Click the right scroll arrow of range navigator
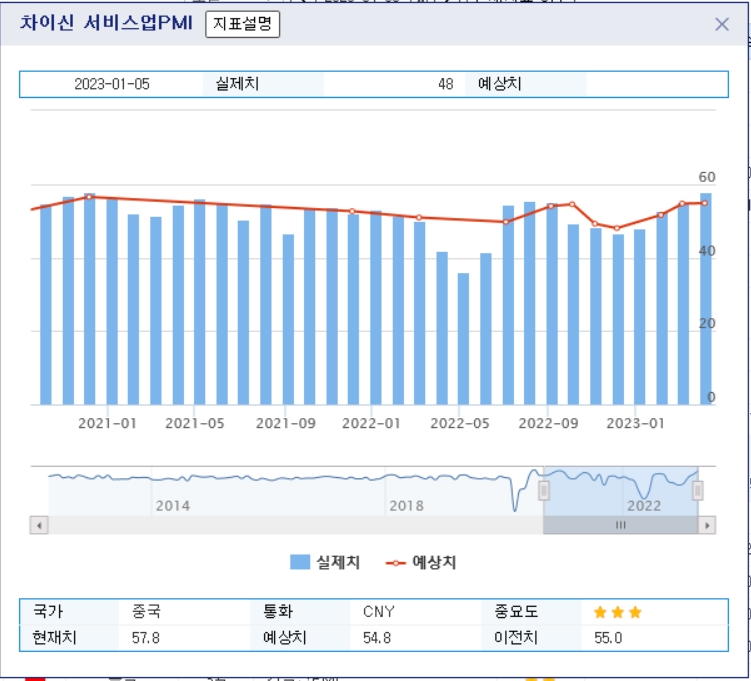751x681 pixels. click(x=707, y=525)
